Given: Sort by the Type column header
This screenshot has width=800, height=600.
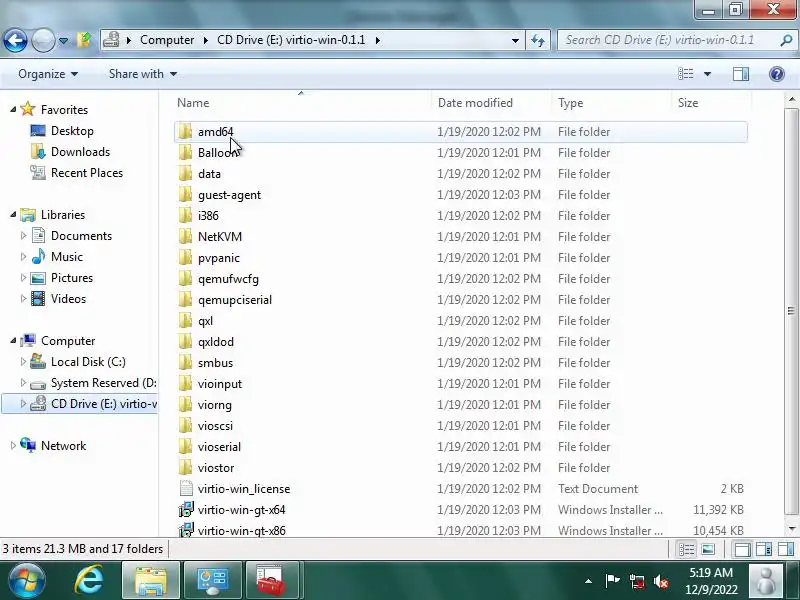Looking at the screenshot, I should tap(612, 103).
